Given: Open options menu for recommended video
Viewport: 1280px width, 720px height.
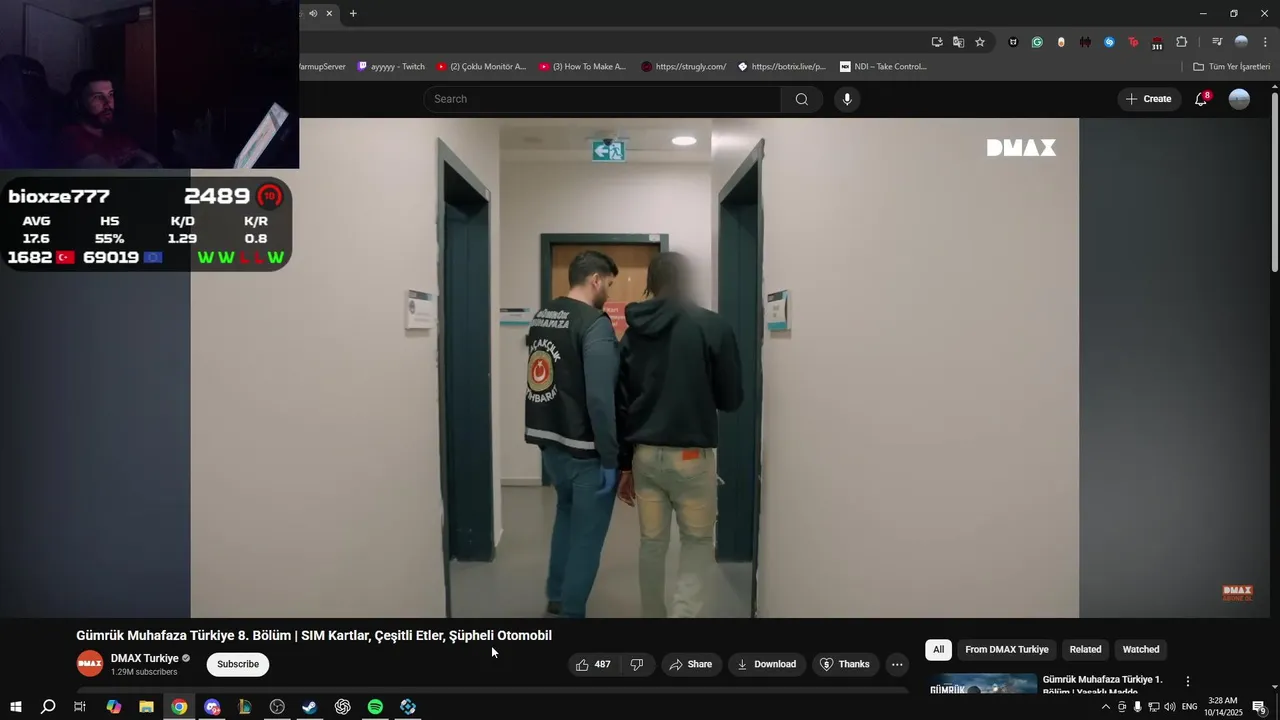Looking at the screenshot, I should pyautogui.click(x=1188, y=681).
